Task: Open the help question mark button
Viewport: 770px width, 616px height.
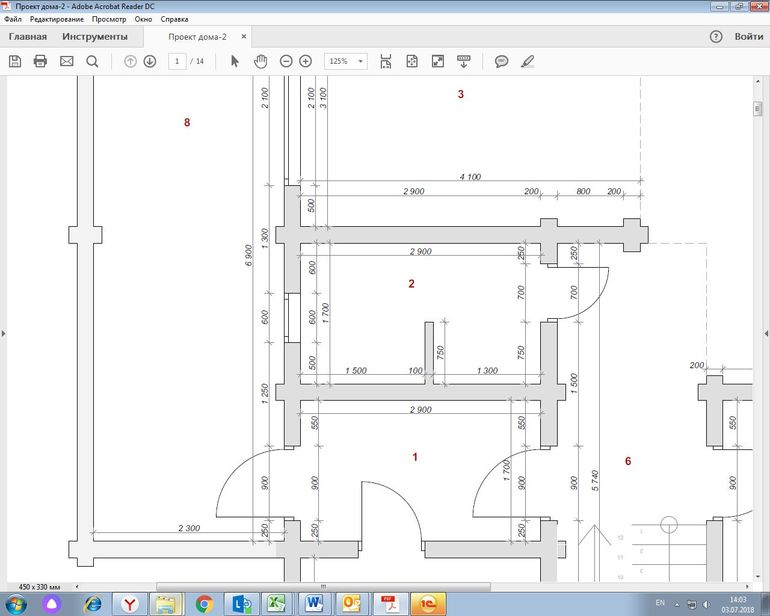Action: click(x=716, y=37)
